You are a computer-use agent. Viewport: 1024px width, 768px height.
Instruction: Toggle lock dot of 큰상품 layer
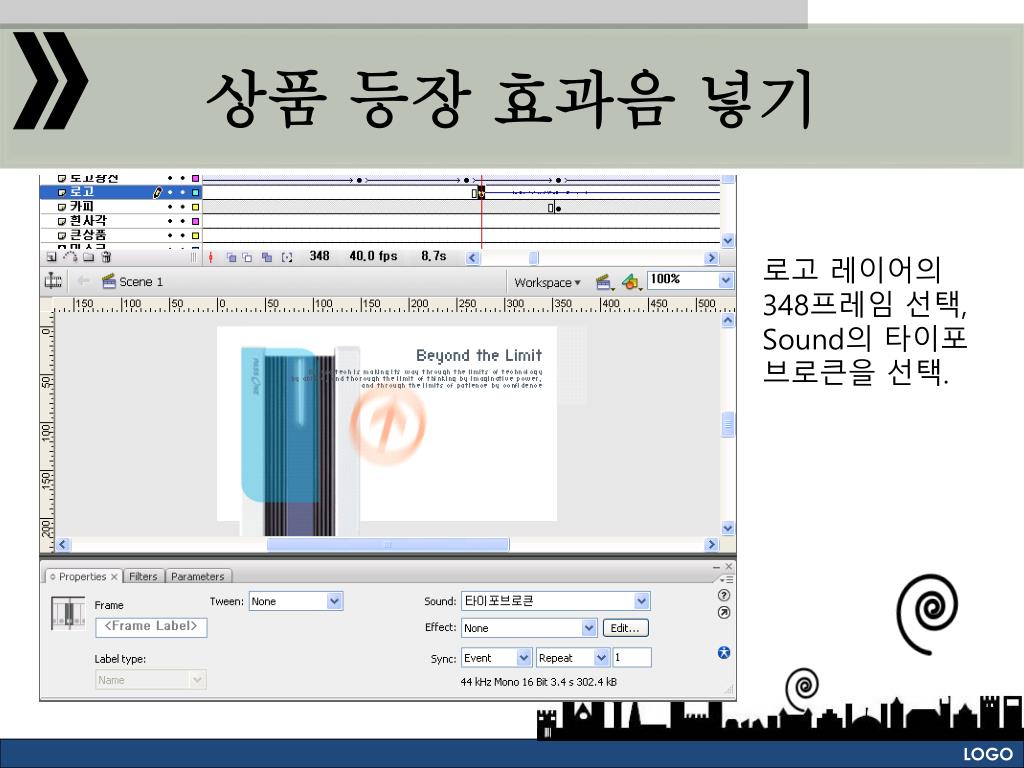[x=183, y=236]
